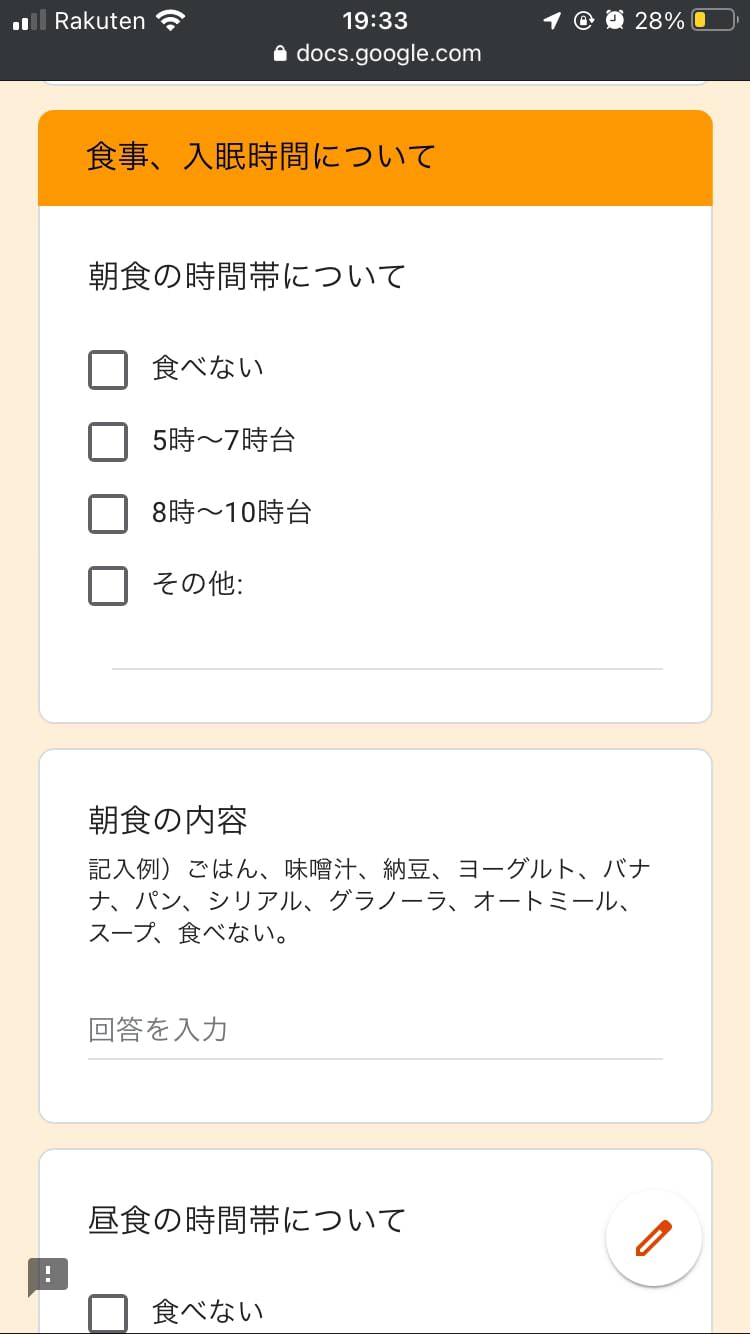This screenshot has width=750, height=1334.
Task: Tap the 回答を入力 answer field
Action: point(375,1030)
